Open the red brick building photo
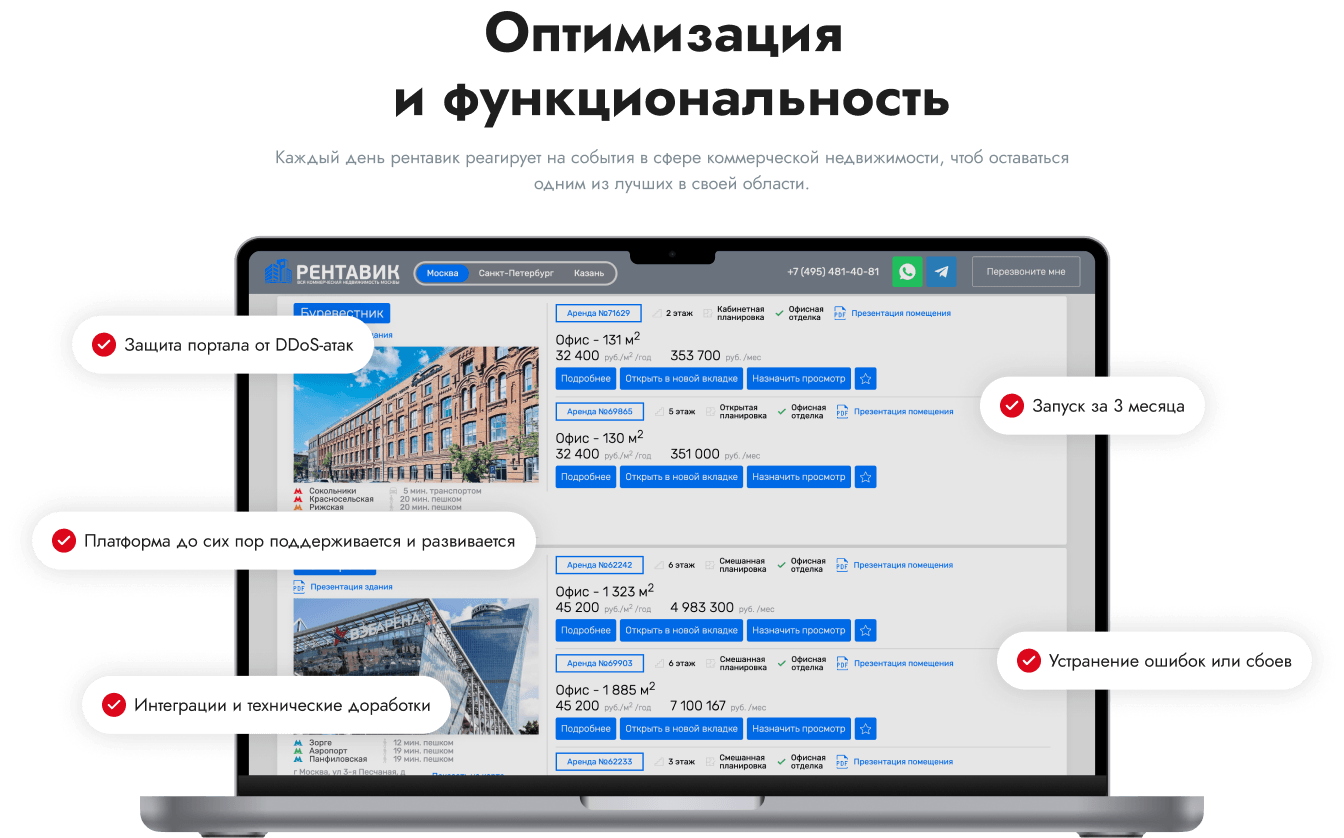The width and height of the screenshot is (1344, 838). coord(416,415)
